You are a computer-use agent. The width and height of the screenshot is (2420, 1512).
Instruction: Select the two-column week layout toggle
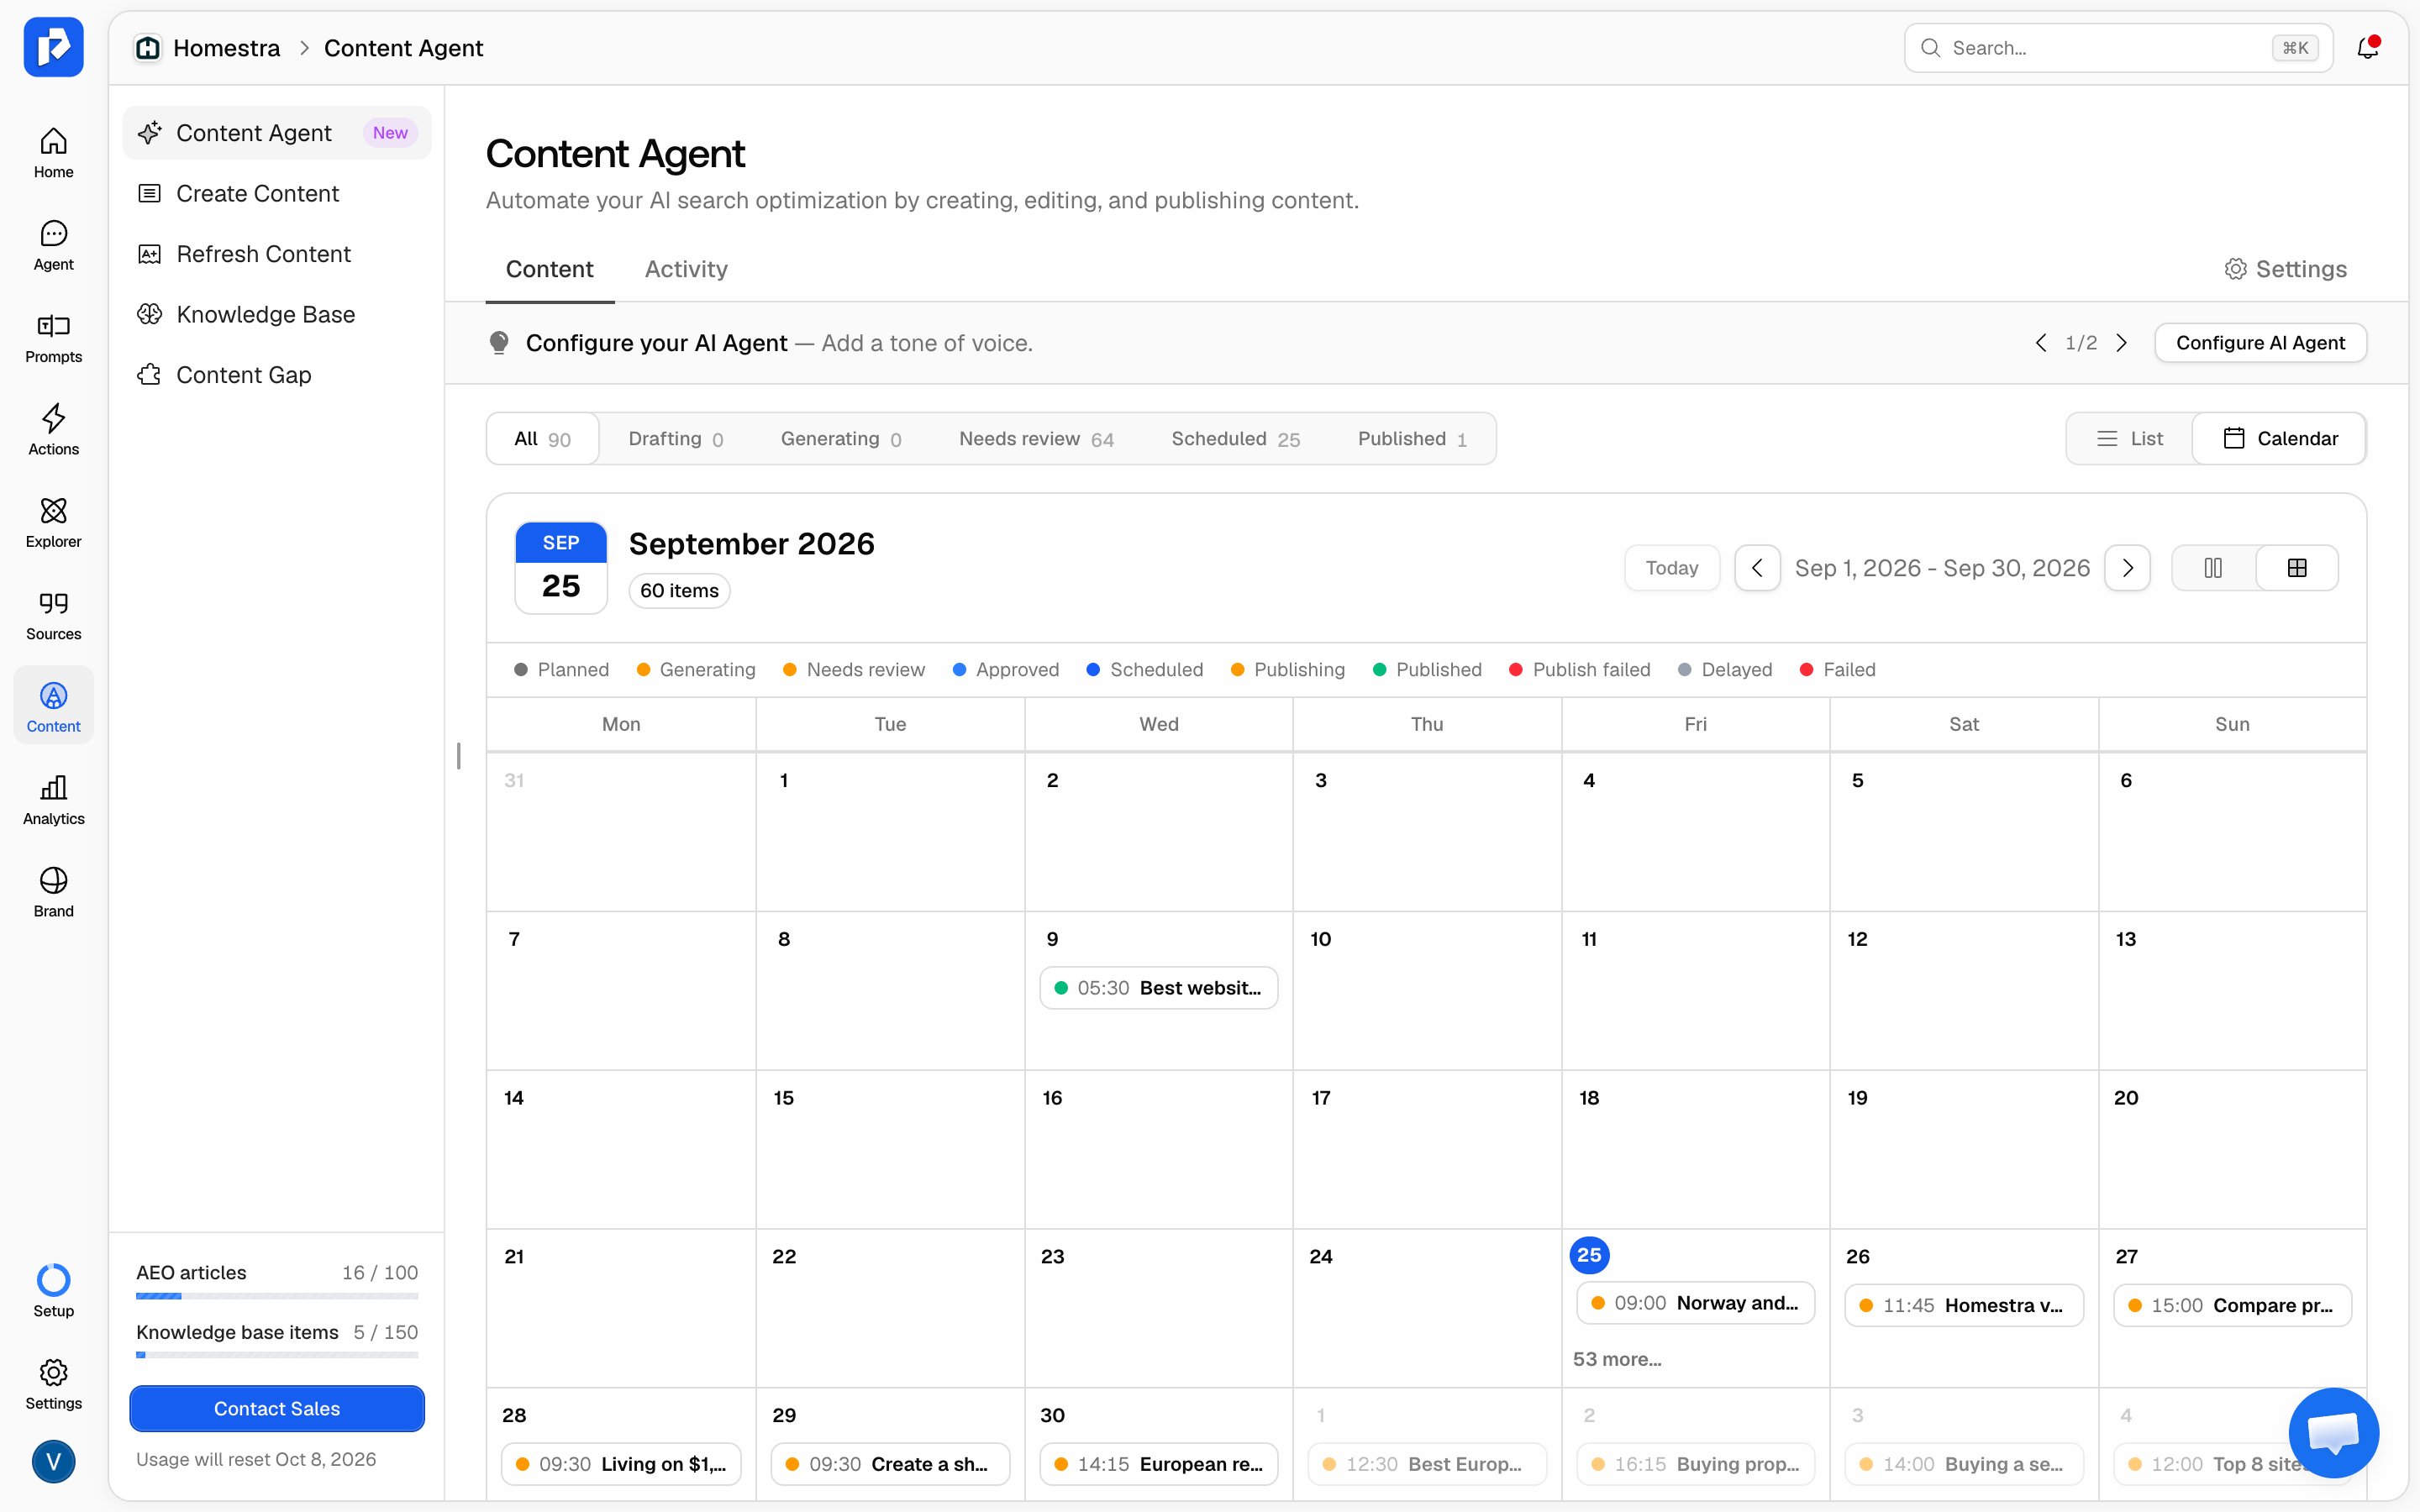coord(2213,568)
